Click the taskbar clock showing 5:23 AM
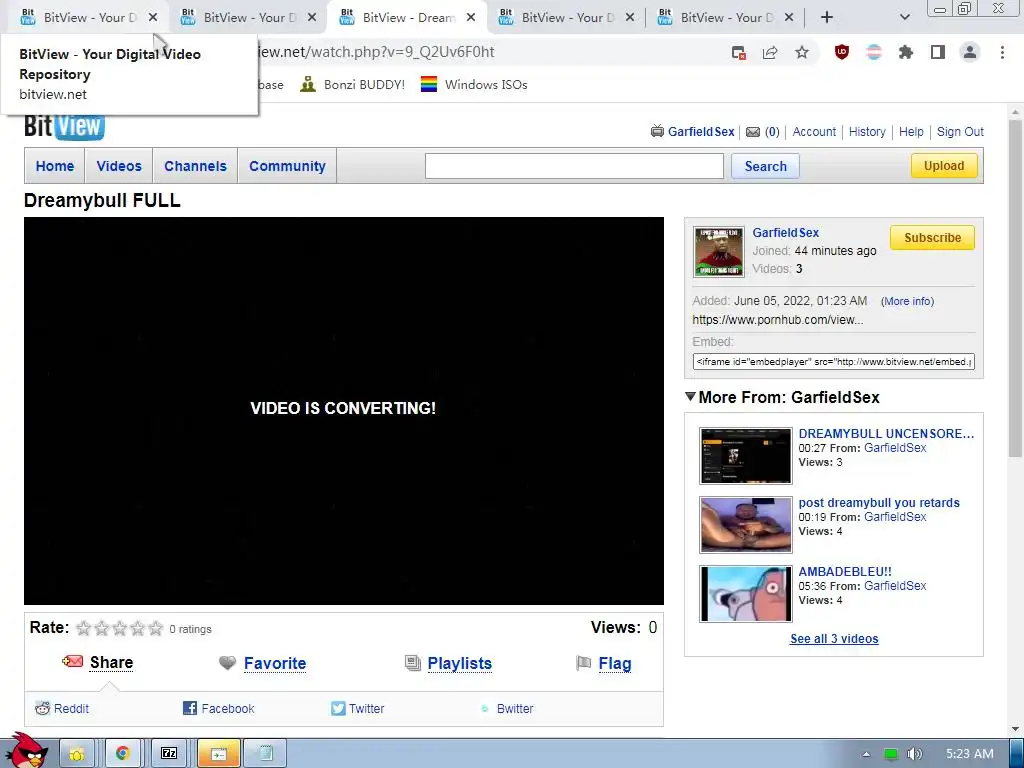 969,754
